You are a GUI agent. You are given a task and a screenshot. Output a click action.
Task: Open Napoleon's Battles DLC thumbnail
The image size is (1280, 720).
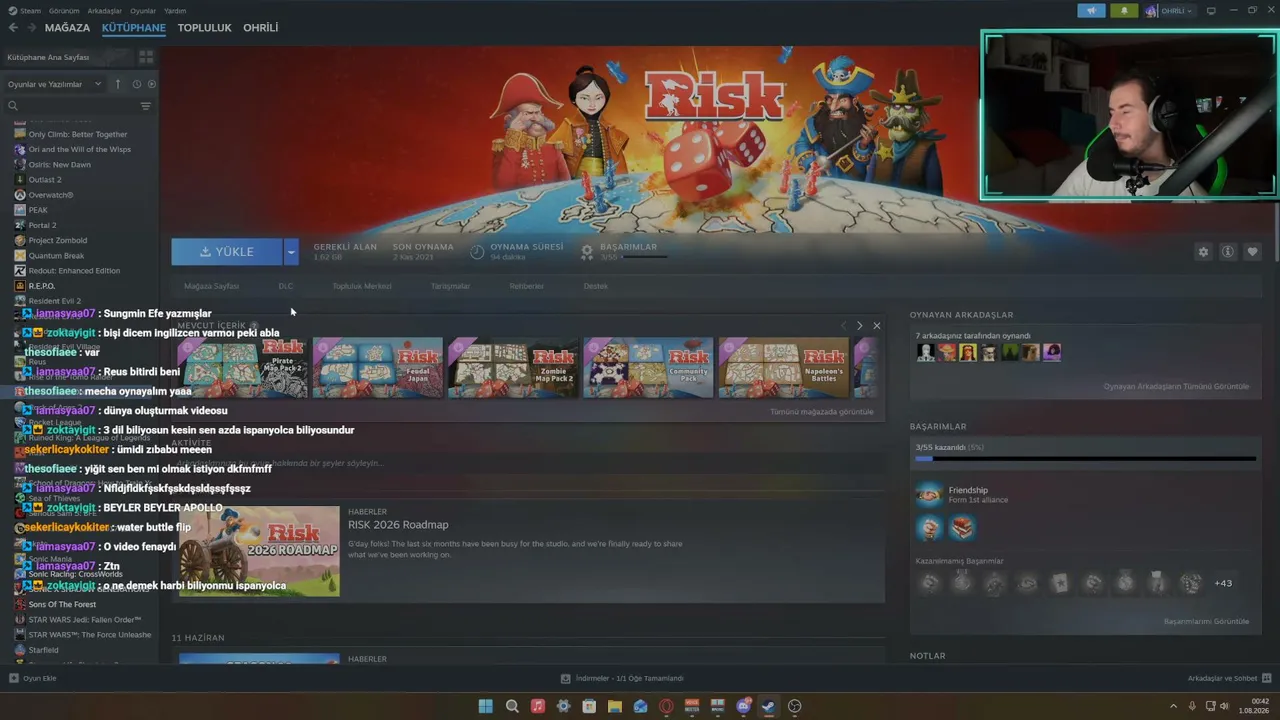coord(783,368)
